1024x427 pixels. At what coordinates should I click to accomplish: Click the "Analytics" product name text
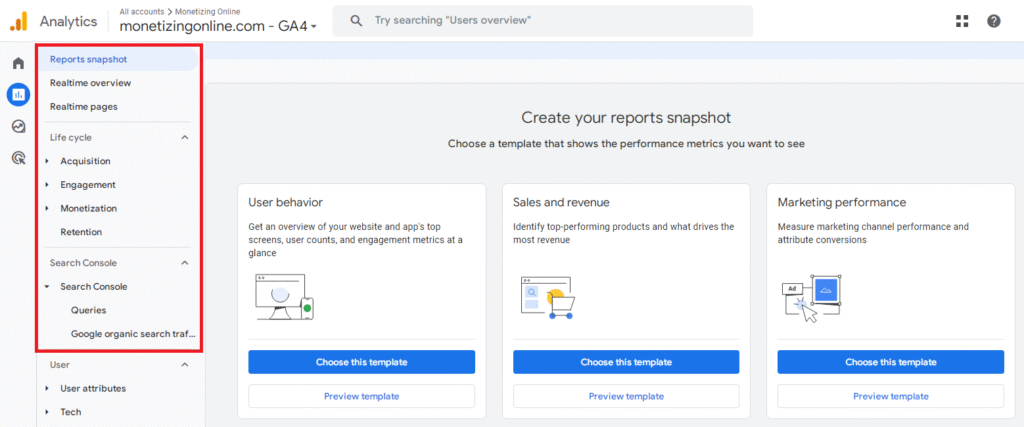pyautogui.click(x=68, y=21)
